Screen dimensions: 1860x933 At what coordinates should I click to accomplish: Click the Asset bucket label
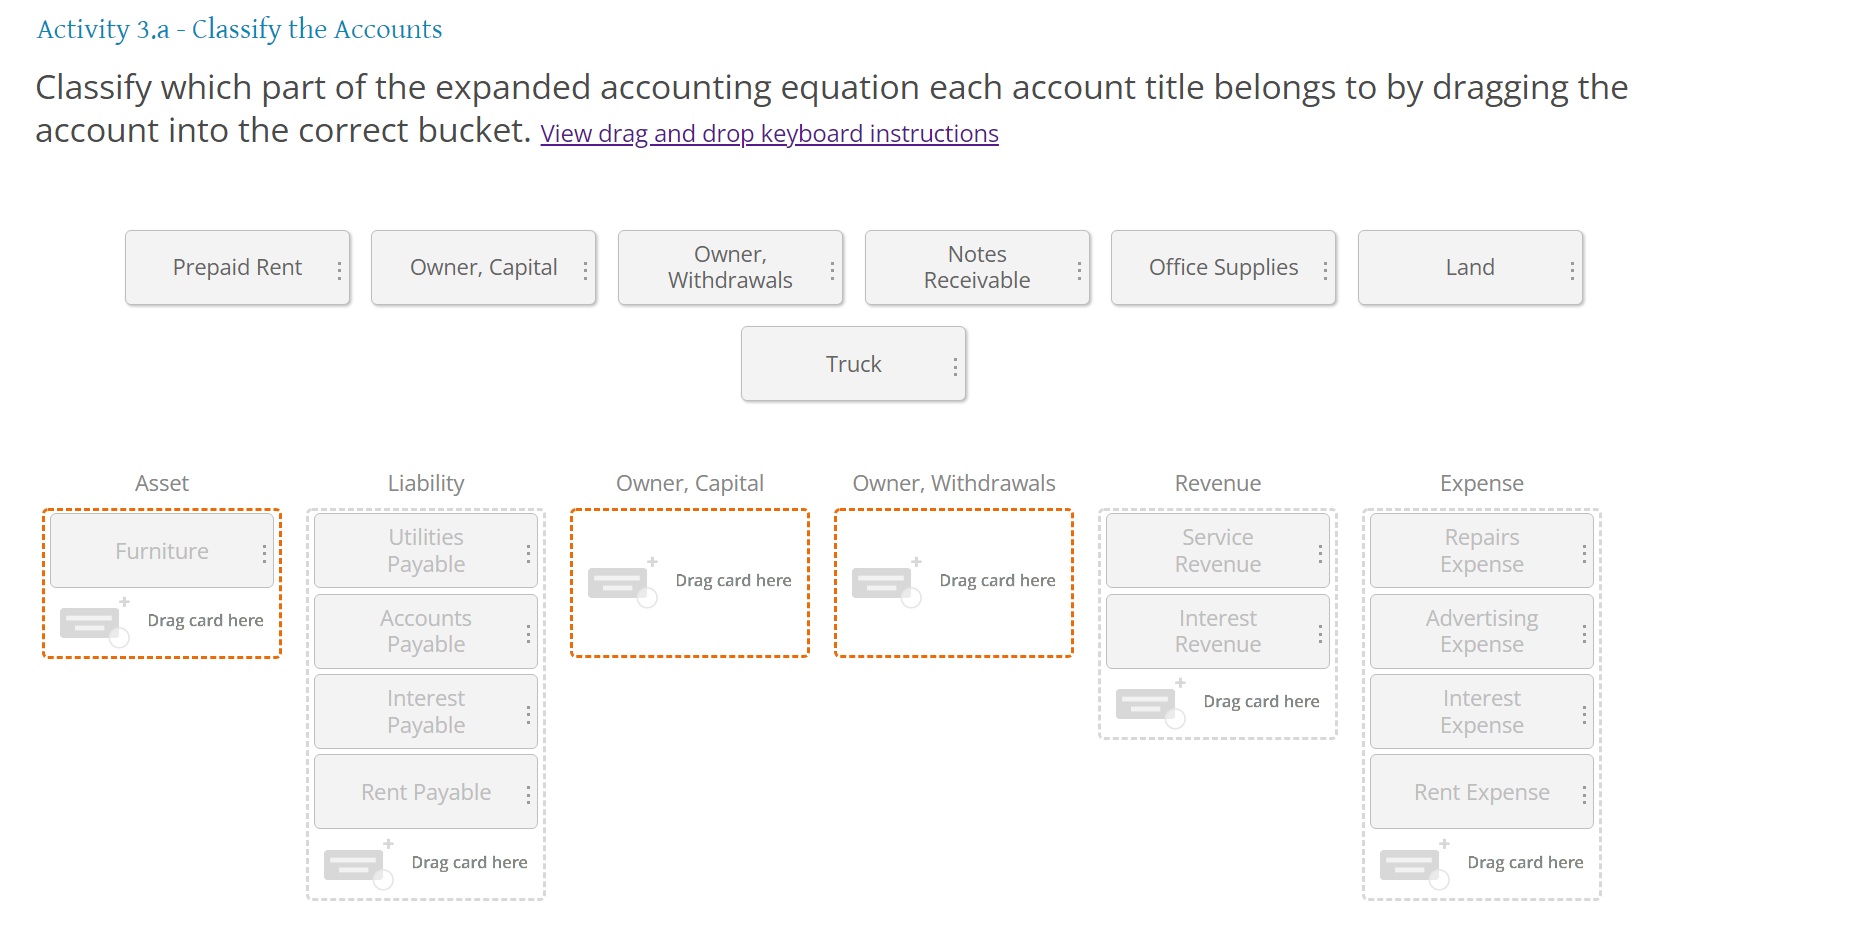[162, 483]
